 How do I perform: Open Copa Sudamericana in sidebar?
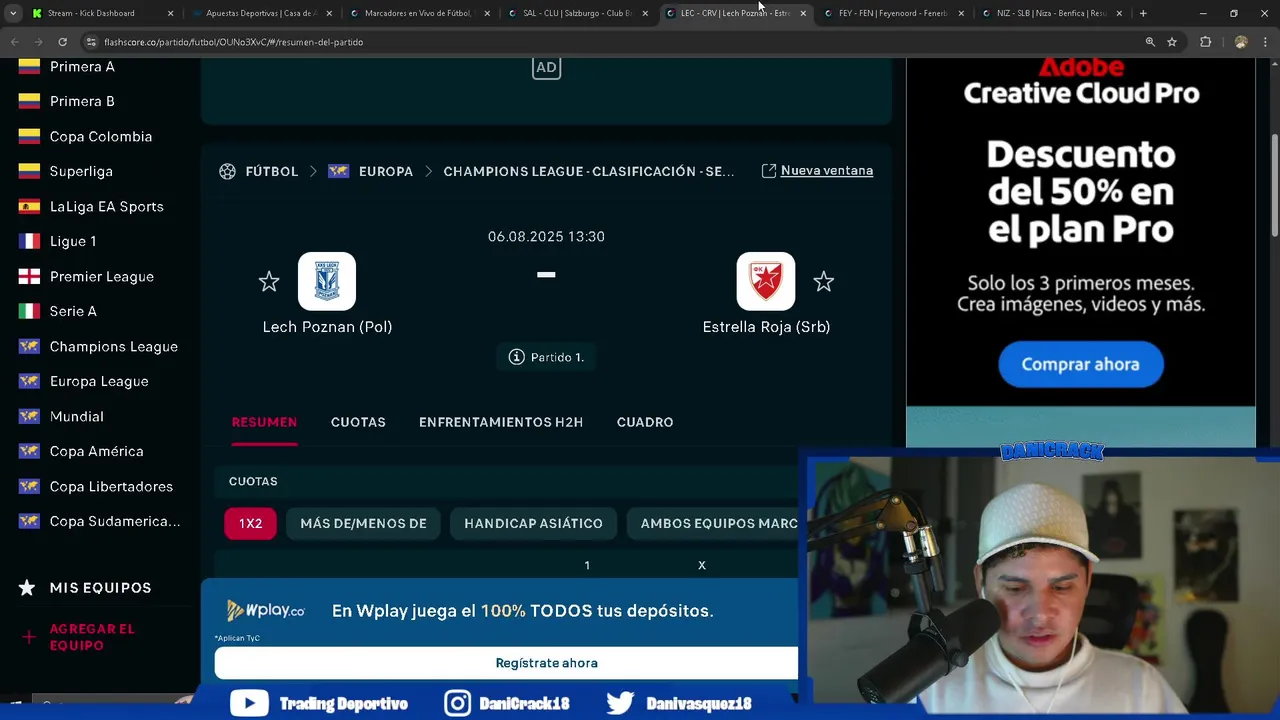tap(115, 521)
